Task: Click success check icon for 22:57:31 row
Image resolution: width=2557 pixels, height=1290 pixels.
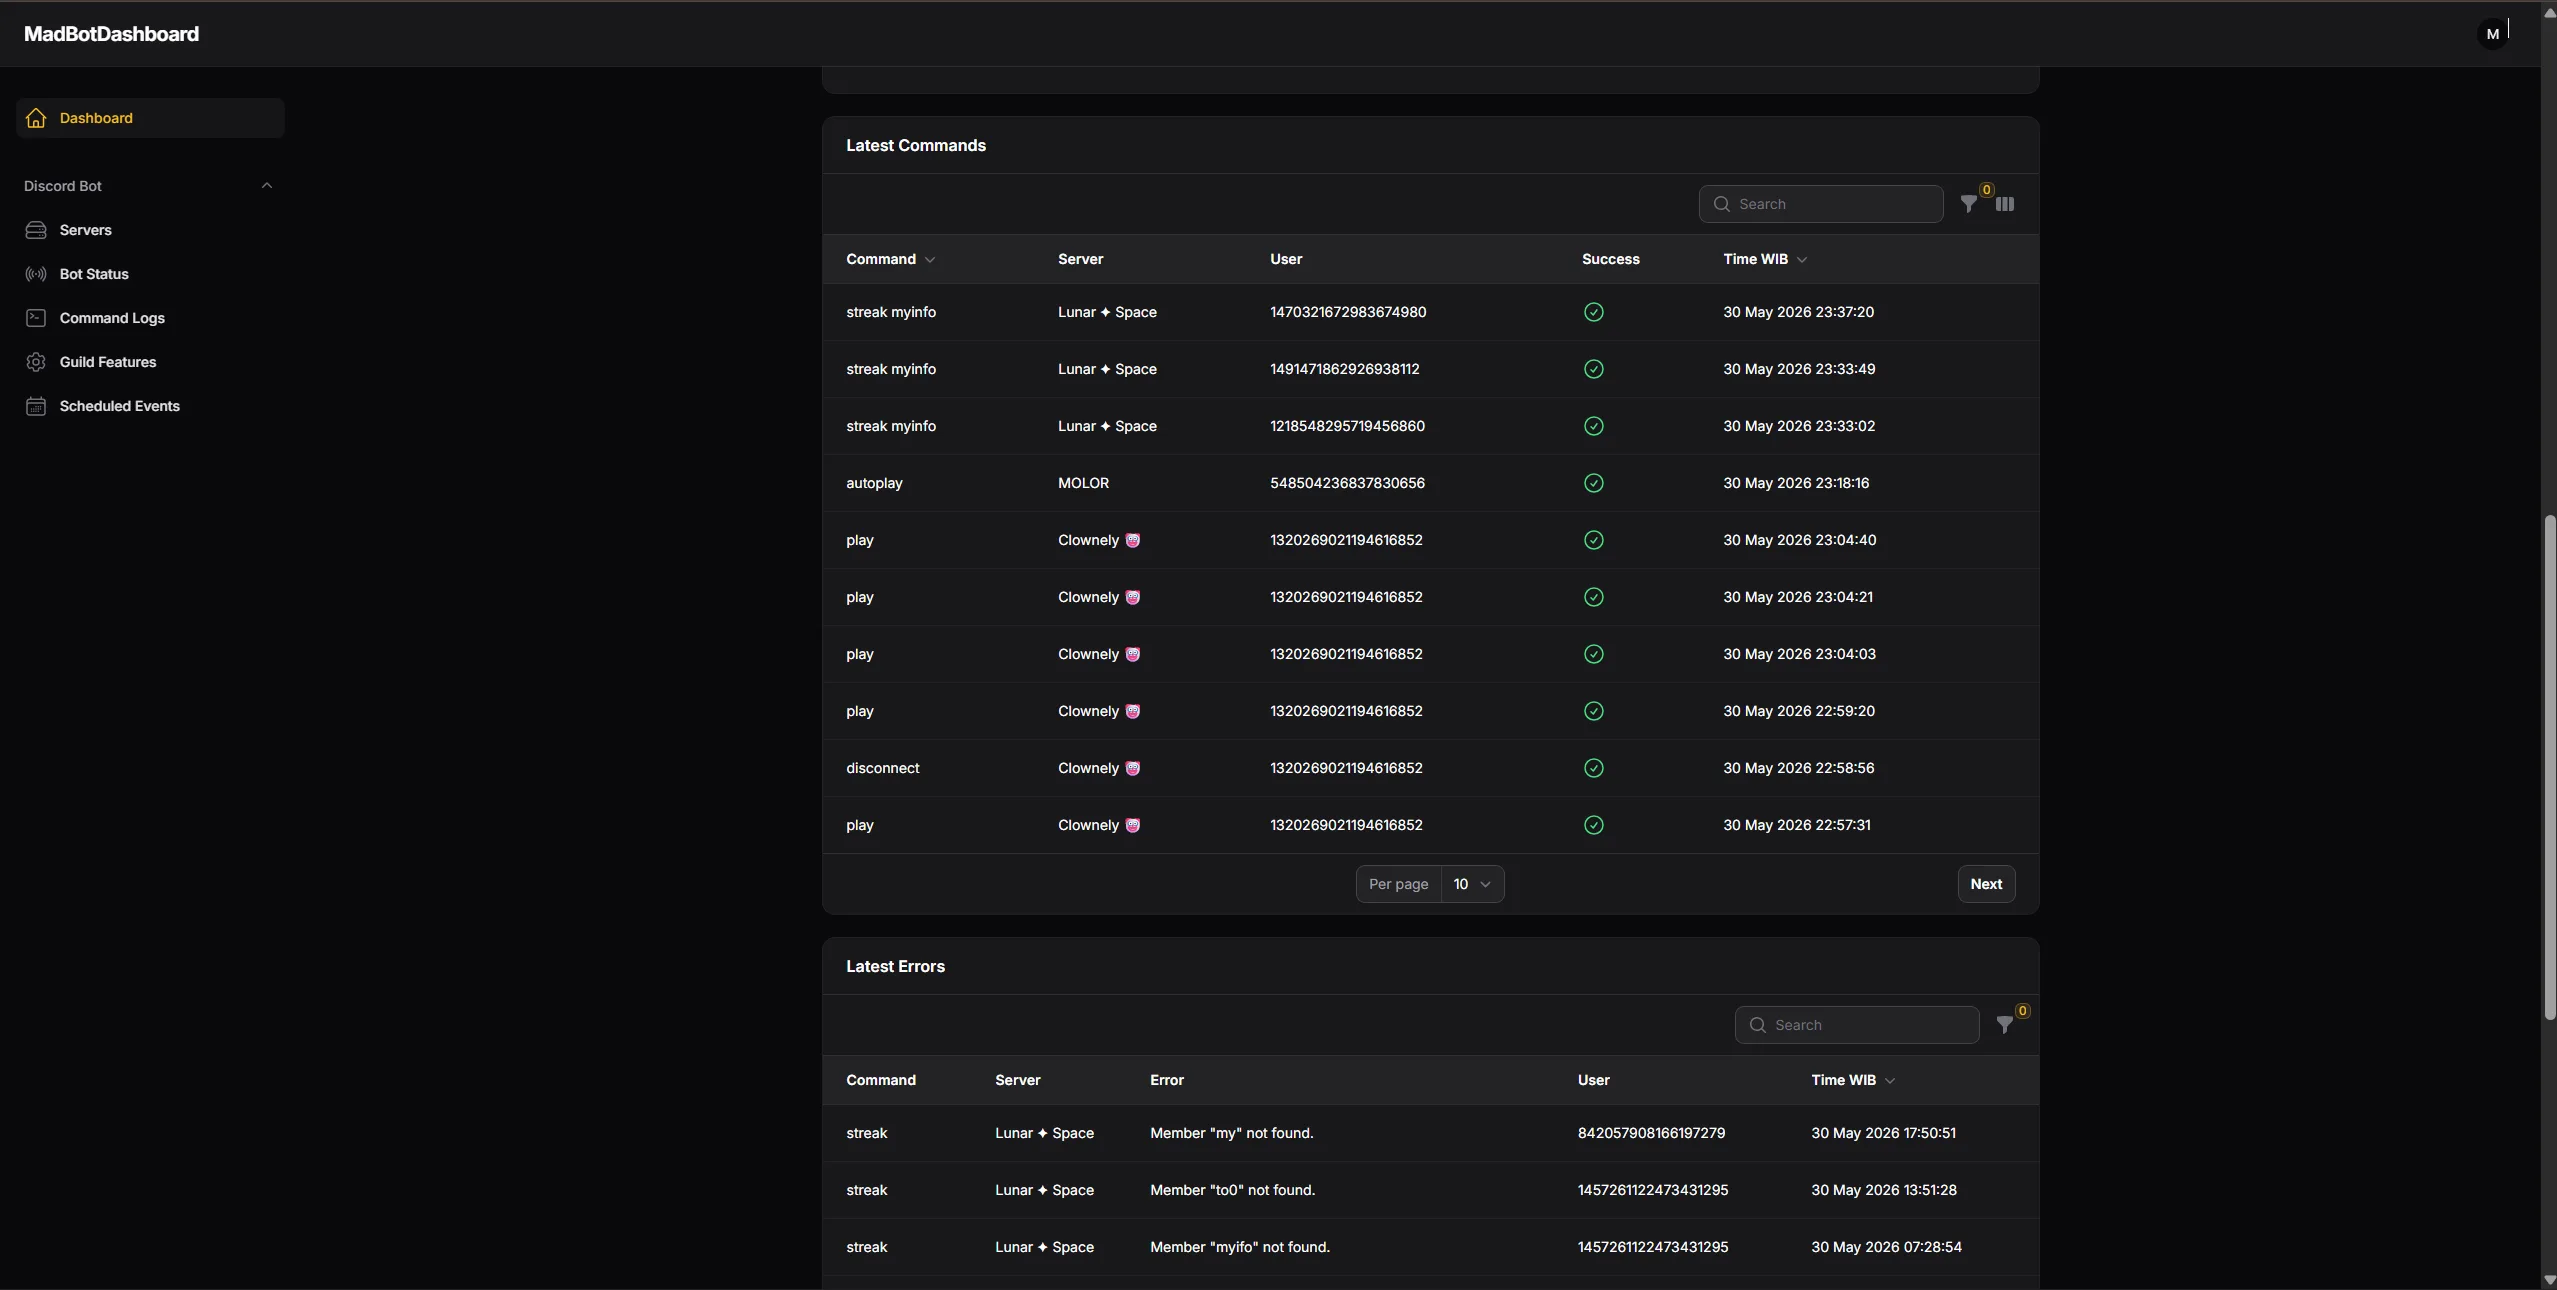Action: 1594,825
